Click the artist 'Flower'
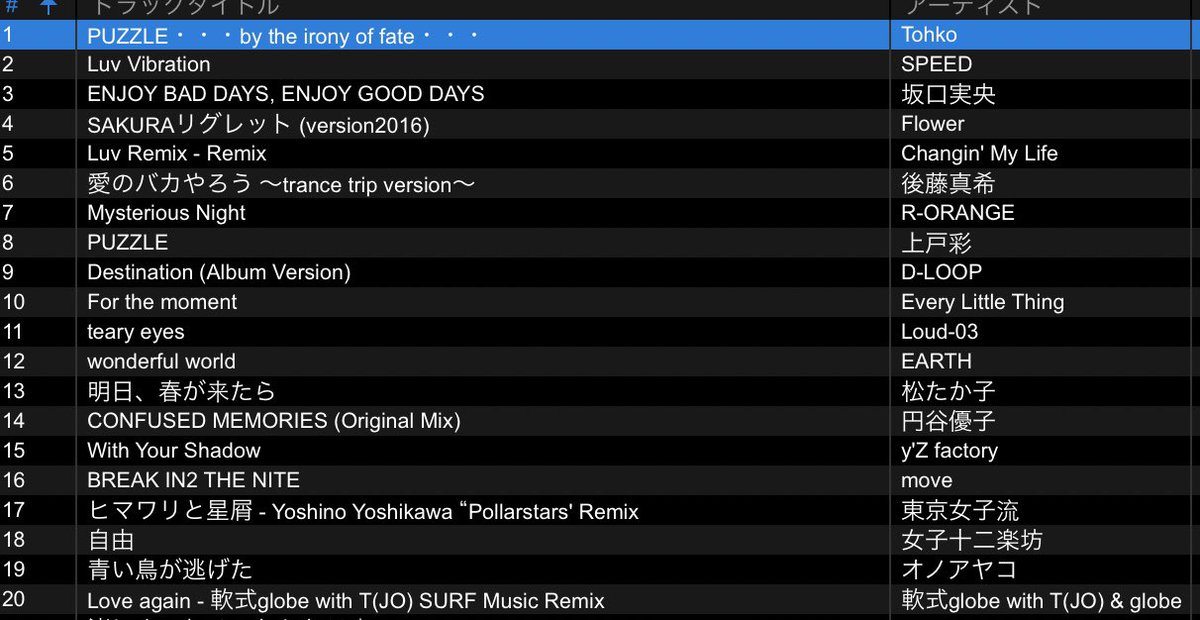1200x620 pixels. coord(933,124)
